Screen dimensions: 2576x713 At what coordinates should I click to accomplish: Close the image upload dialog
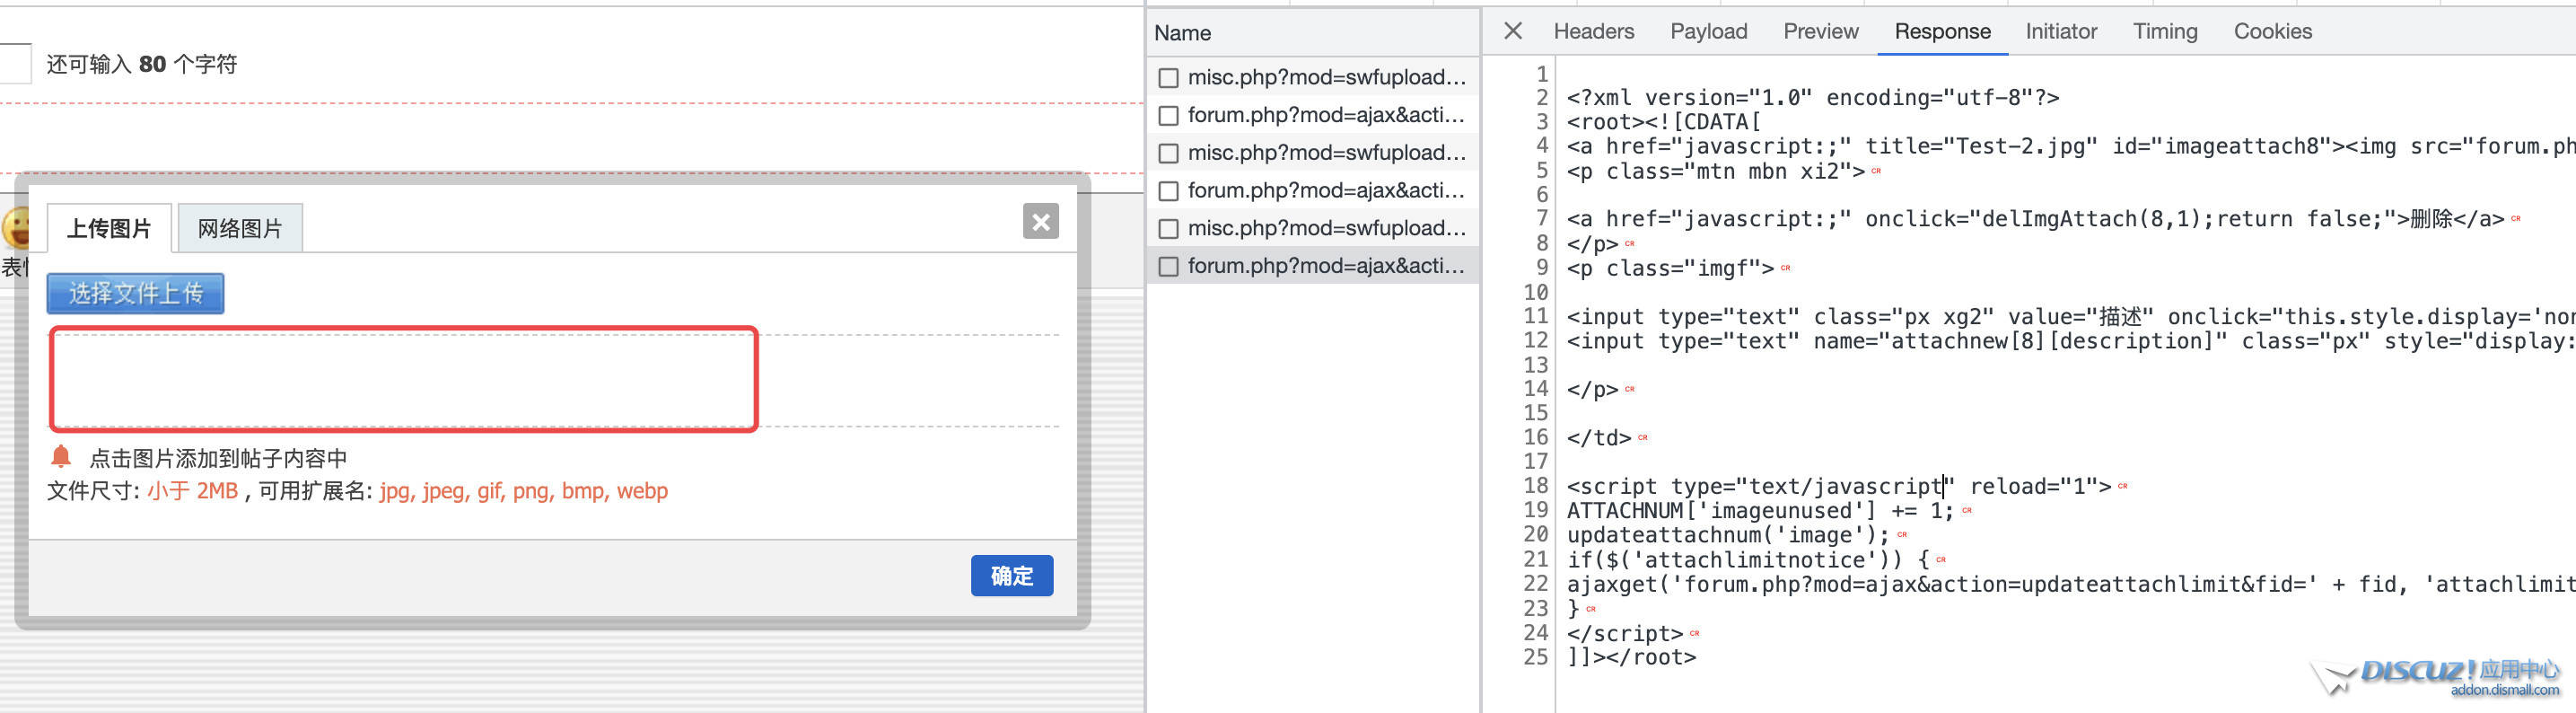pyautogui.click(x=1040, y=221)
